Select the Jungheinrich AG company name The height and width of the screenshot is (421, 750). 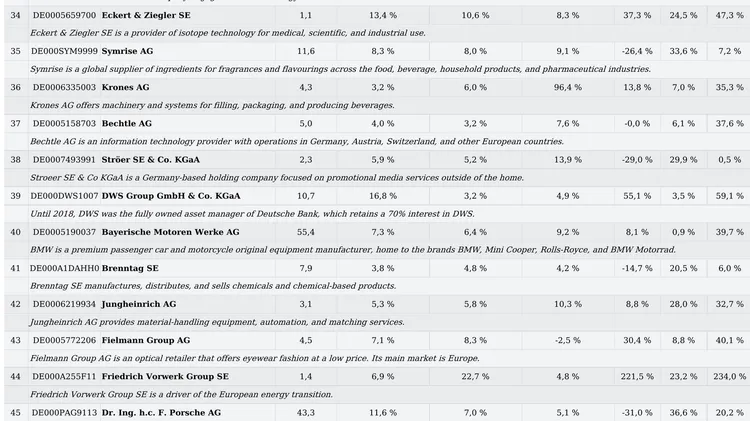click(x=139, y=304)
